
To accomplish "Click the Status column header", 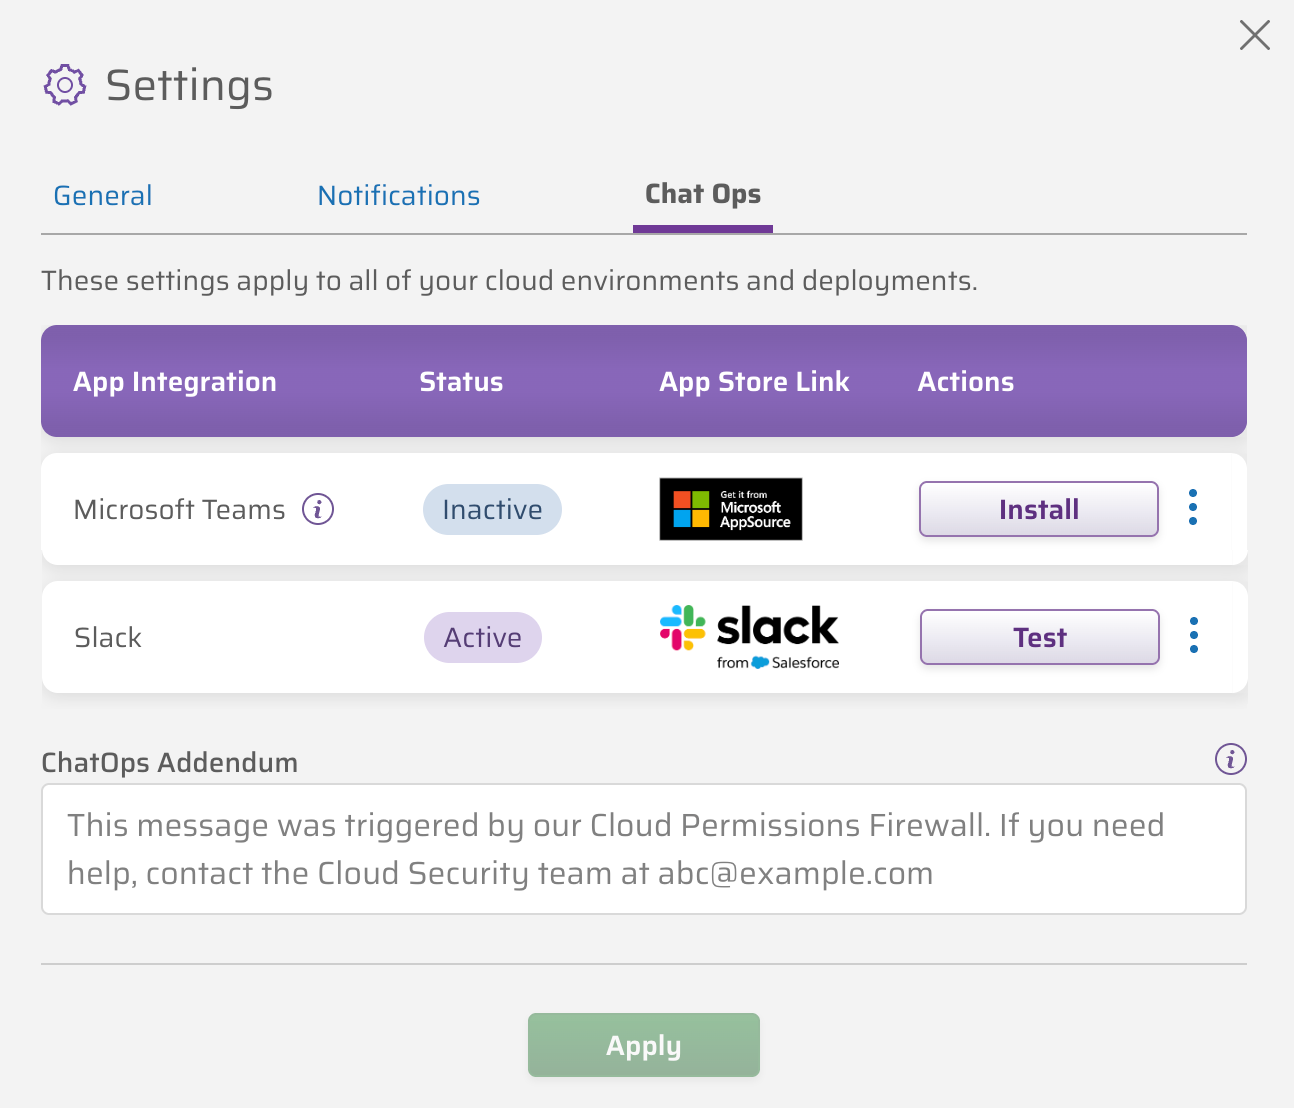I will 461,382.
